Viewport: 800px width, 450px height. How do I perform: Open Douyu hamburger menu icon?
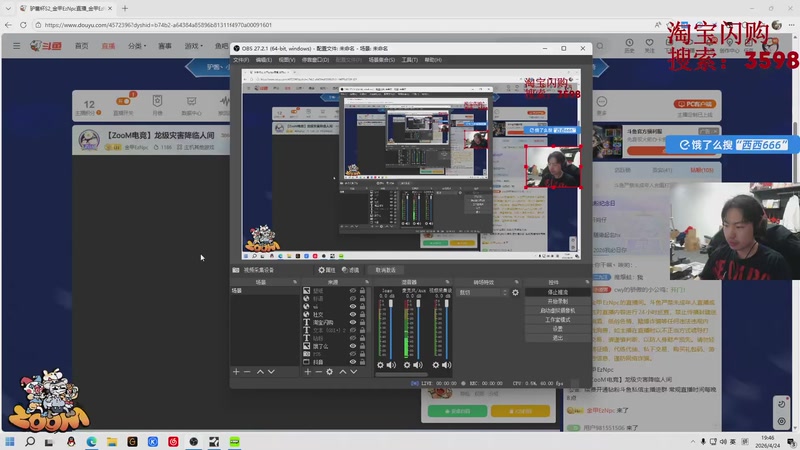[x=17, y=46]
